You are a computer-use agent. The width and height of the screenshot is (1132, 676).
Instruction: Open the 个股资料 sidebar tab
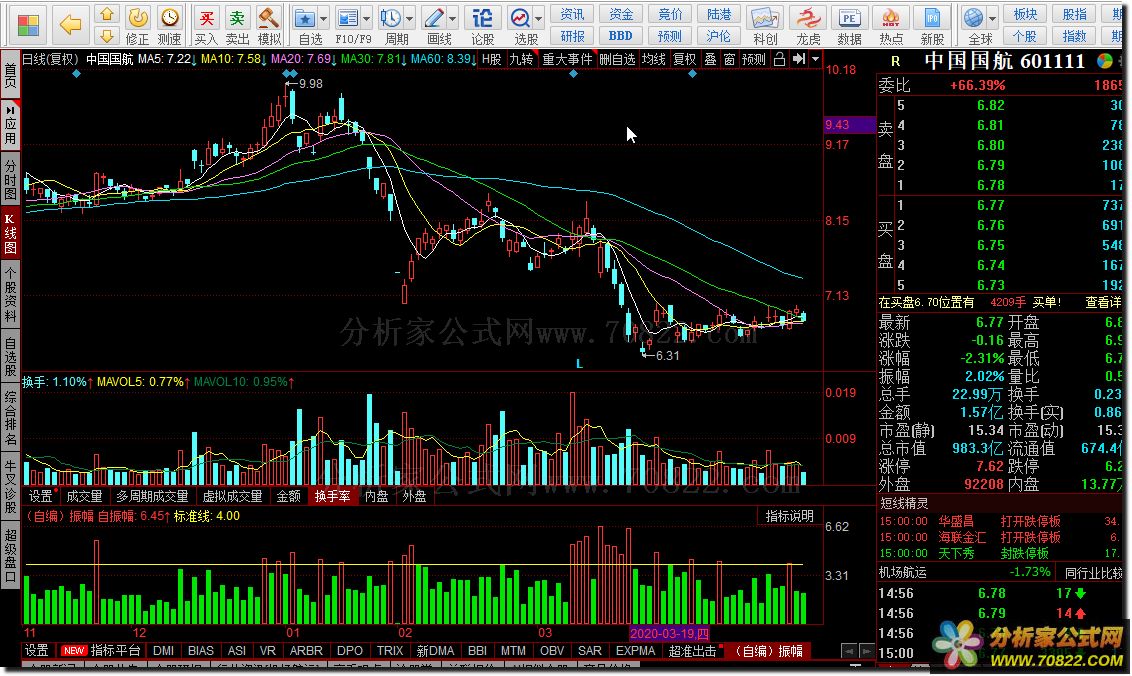click(10, 295)
